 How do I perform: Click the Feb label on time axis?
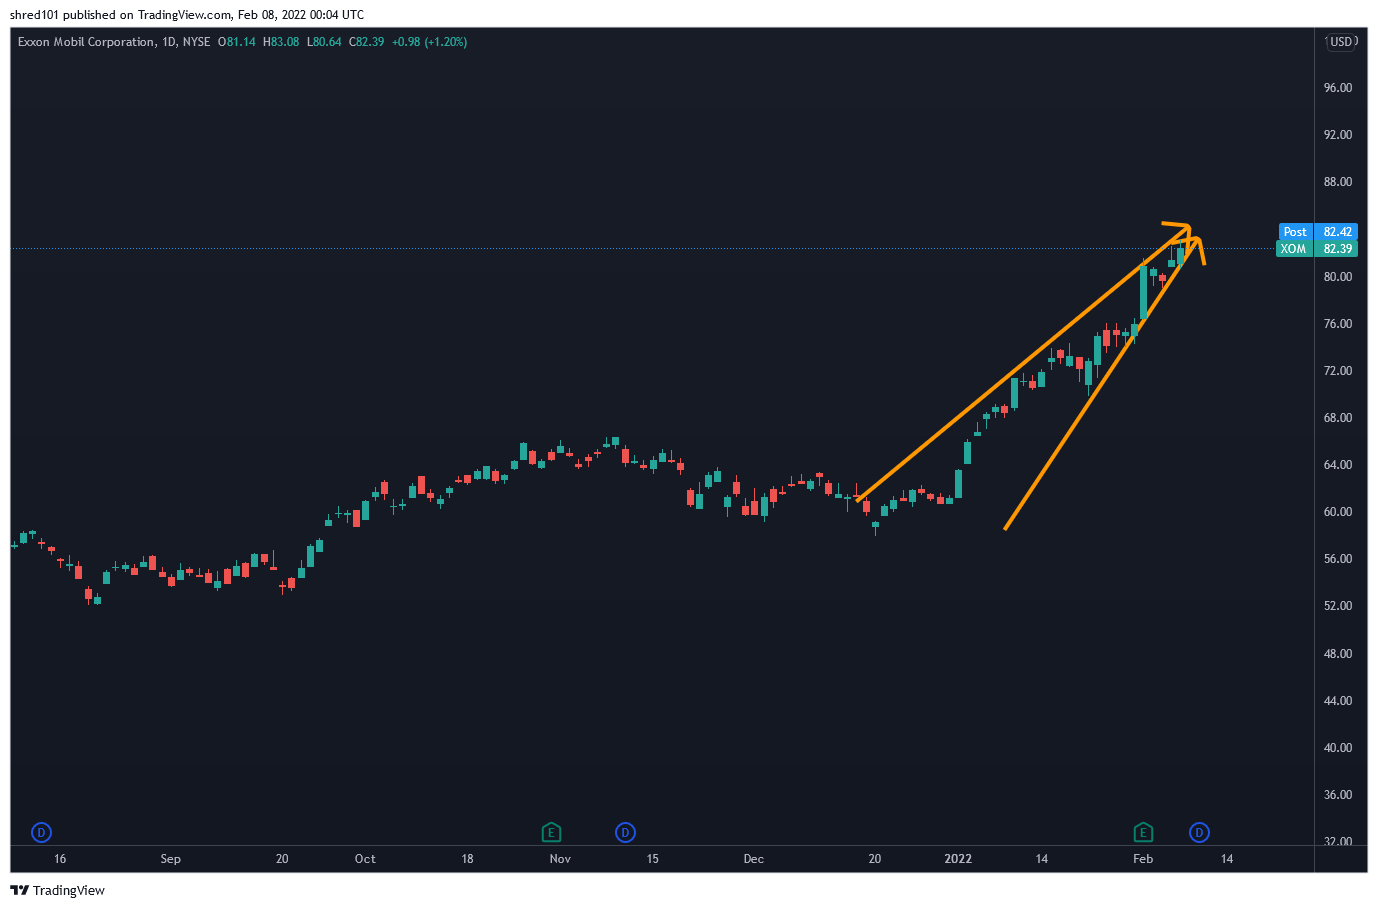[1143, 859]
